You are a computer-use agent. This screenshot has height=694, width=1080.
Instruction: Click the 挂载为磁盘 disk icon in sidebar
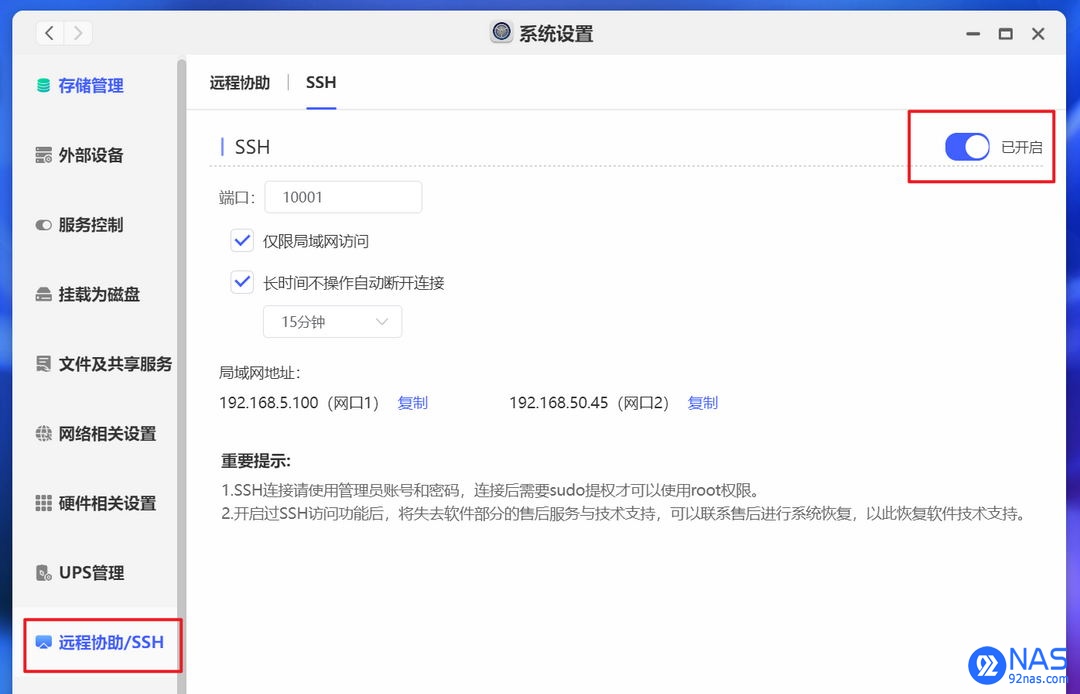[43, 295]
